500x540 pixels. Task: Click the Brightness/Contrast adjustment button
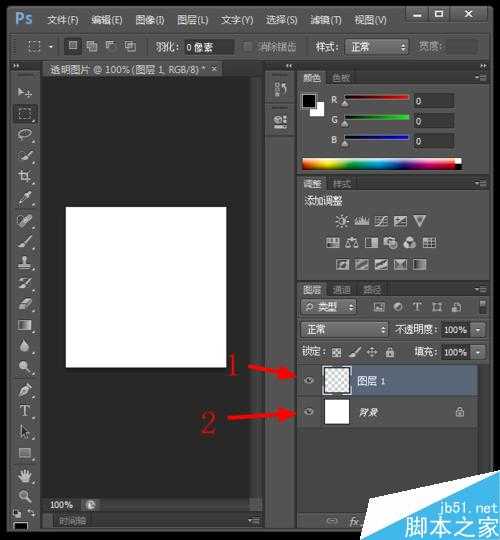342,221
